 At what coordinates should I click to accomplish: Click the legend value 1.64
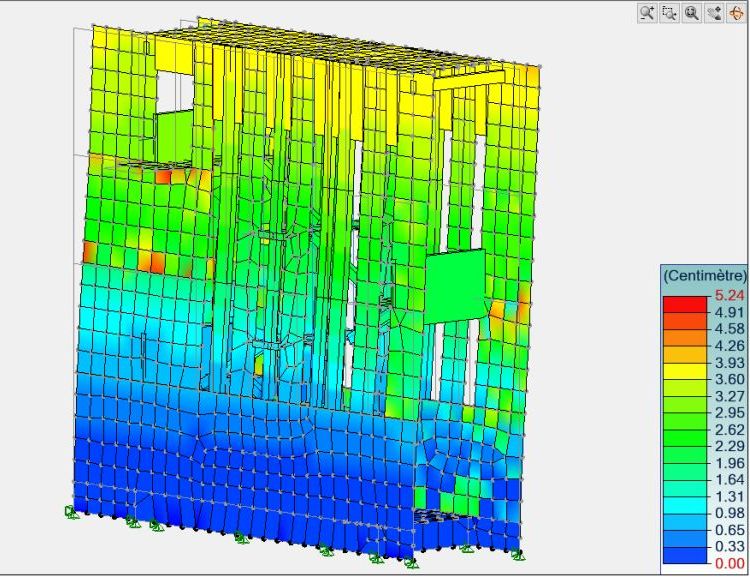click(x=729, y=479)
